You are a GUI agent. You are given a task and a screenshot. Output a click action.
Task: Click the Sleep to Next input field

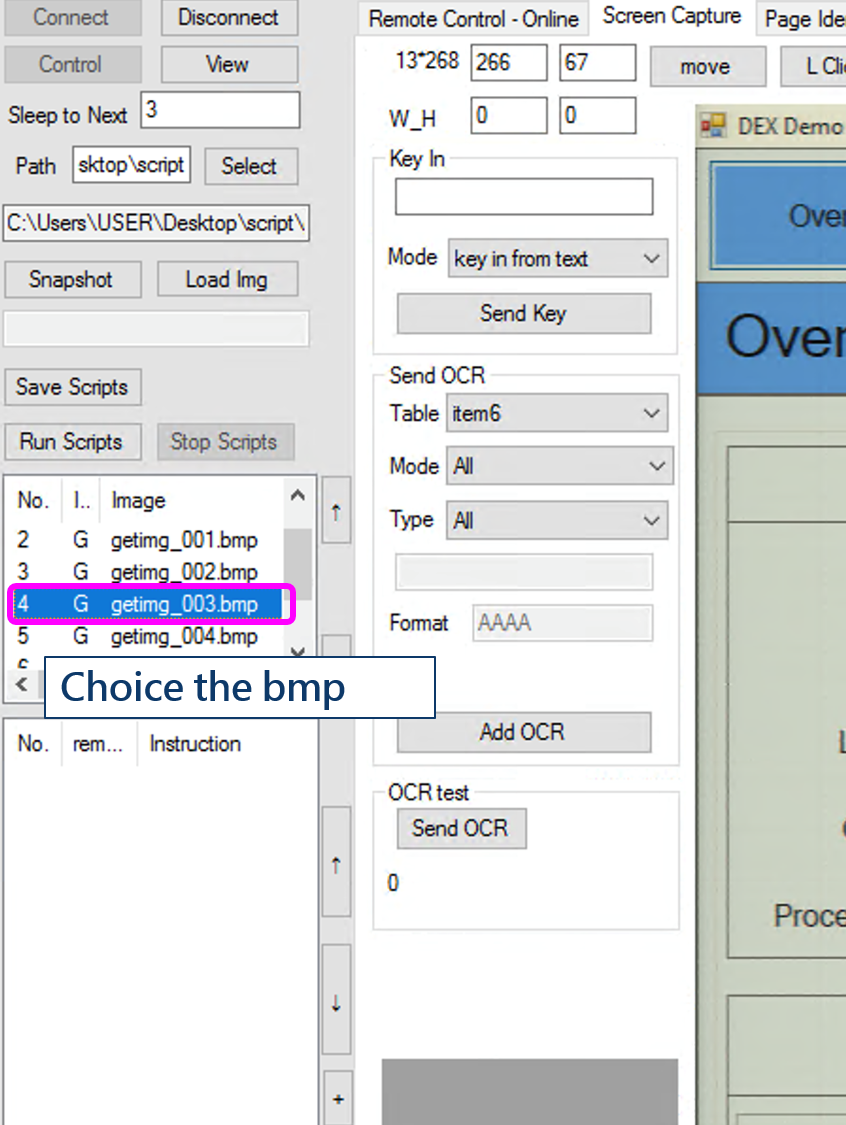coord(220,111)
